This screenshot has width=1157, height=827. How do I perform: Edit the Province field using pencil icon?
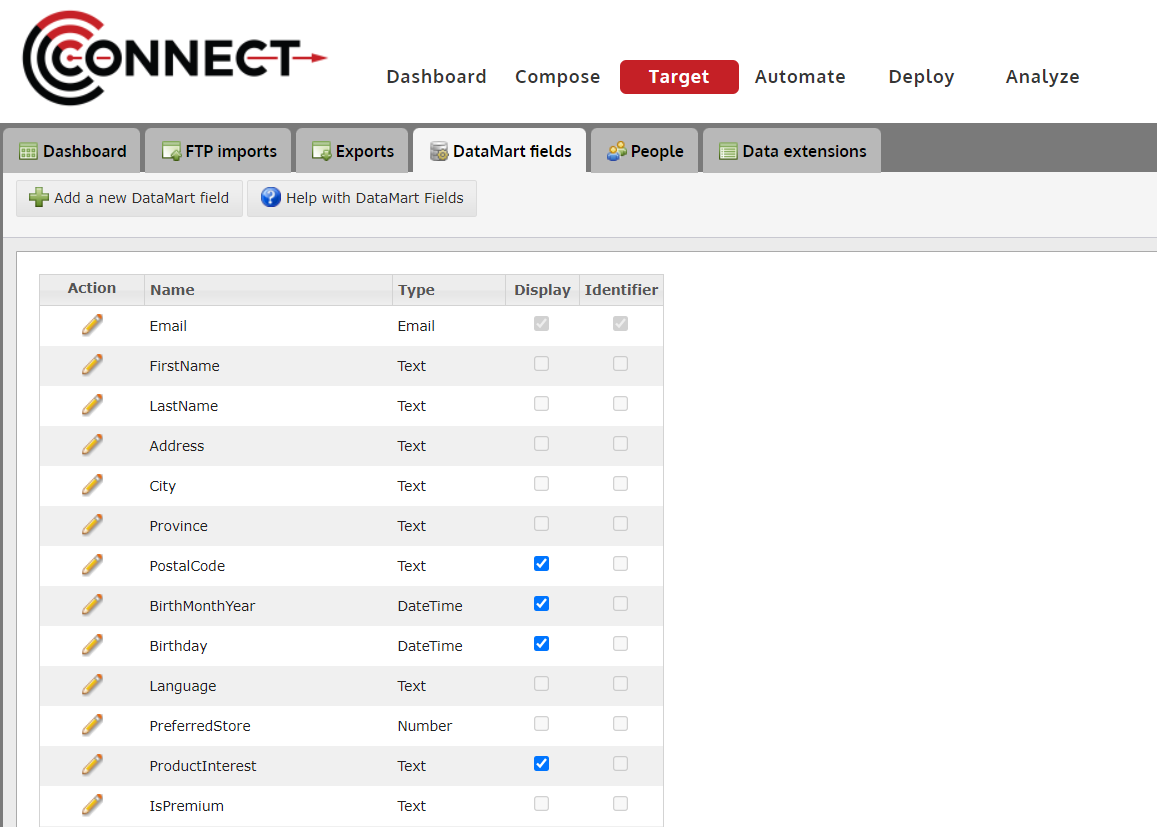(92, 525)
